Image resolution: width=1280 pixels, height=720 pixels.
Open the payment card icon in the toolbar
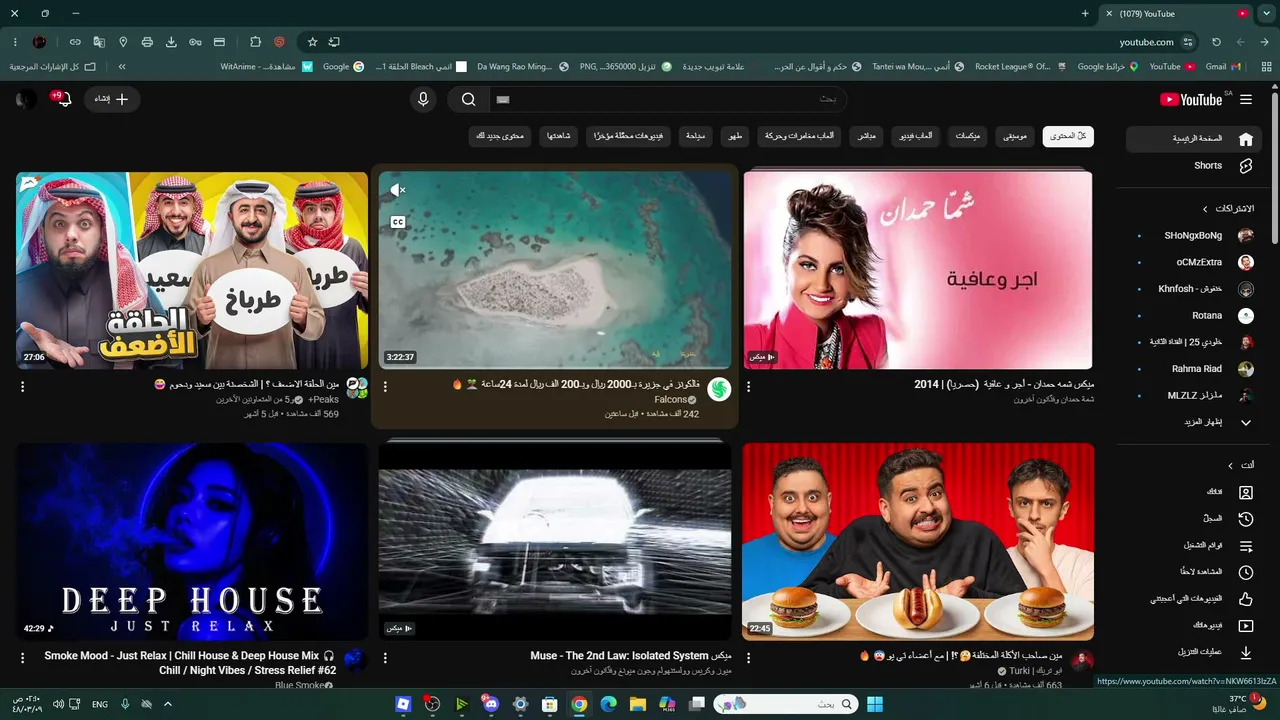219,42
